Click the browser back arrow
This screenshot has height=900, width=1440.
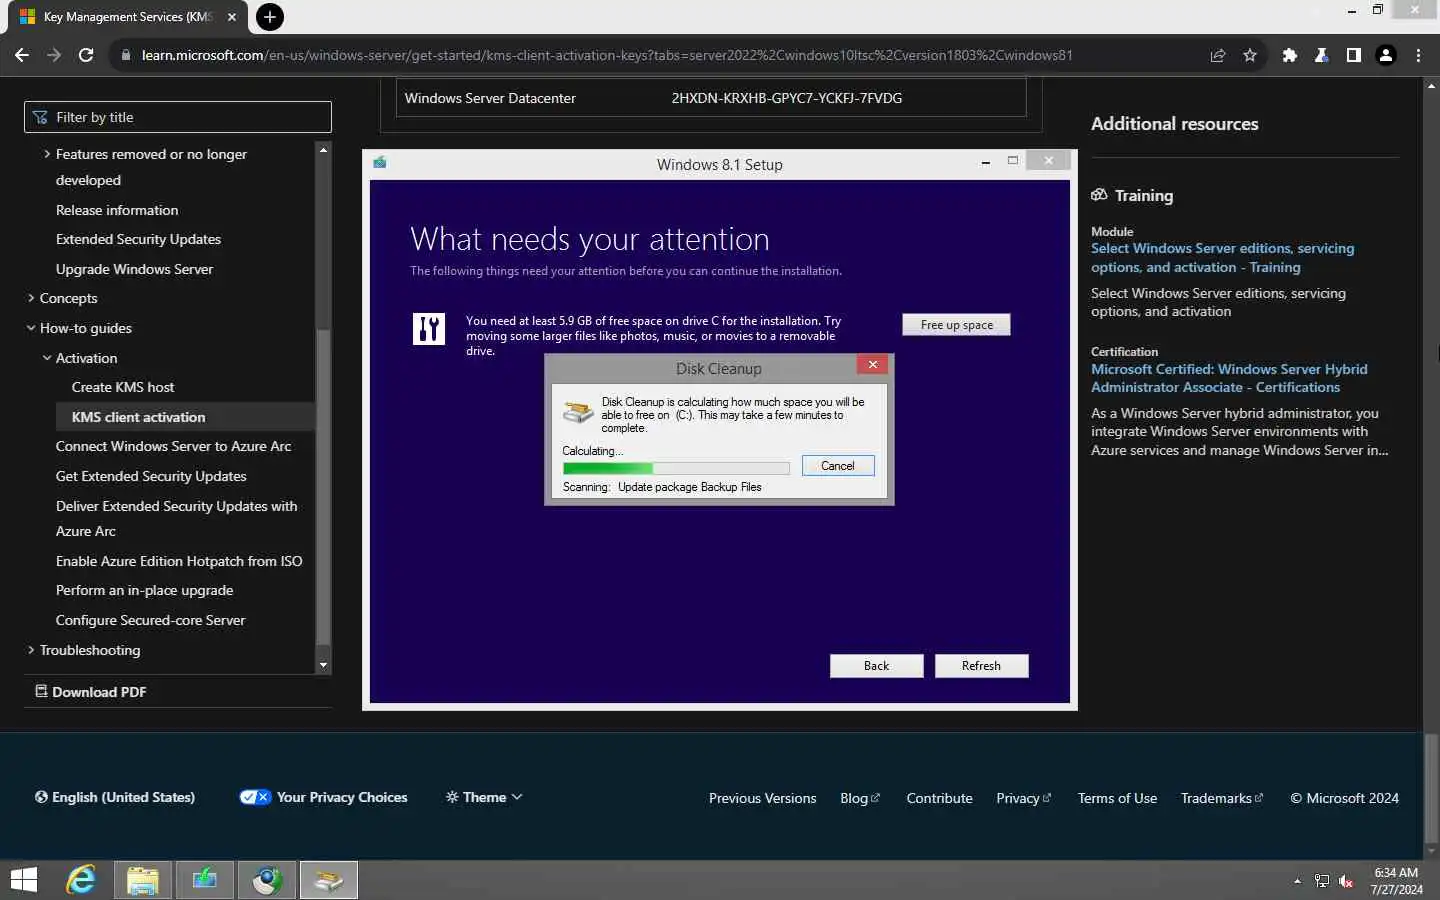(x=22, y=55)
